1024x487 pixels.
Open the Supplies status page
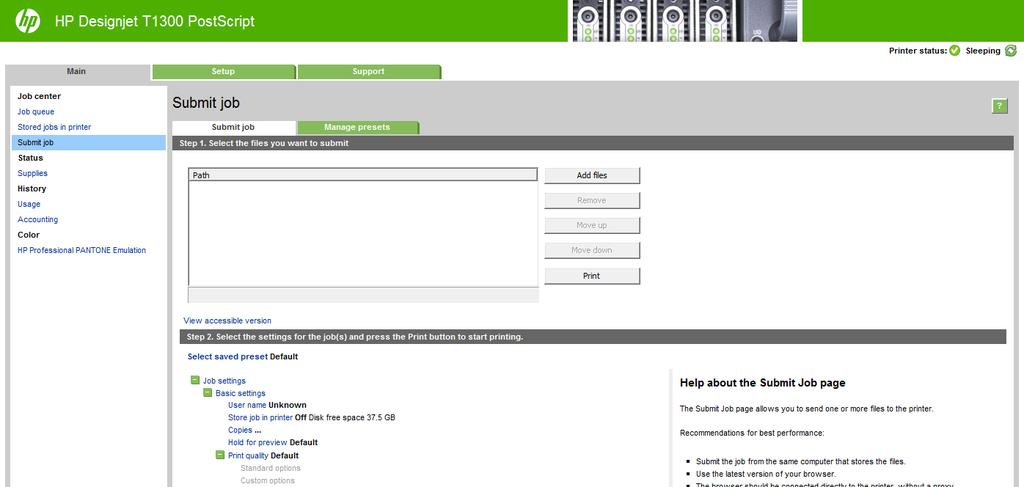pyautogui.click(x=33, y=174)
